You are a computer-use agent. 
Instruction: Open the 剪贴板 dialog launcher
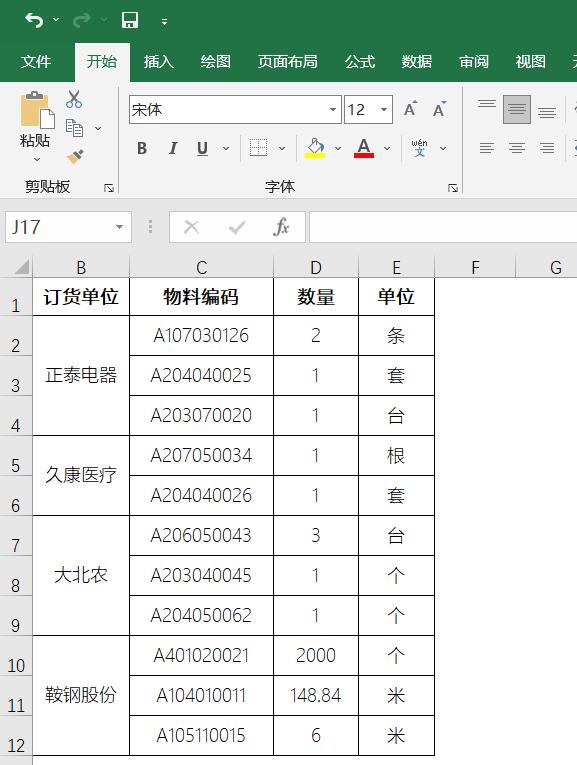109,188
